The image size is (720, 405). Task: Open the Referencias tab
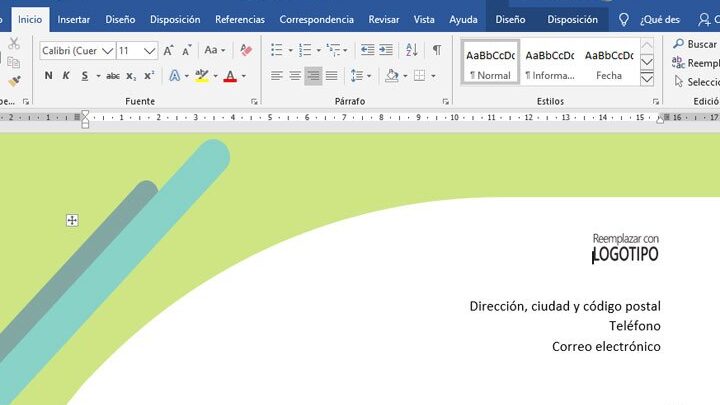coord(240,19)
